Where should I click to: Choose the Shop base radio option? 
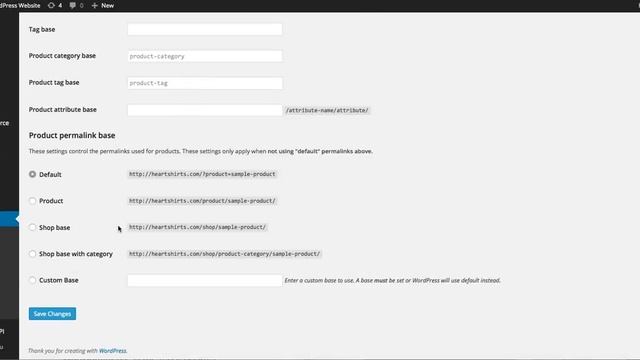click(32, 227)
